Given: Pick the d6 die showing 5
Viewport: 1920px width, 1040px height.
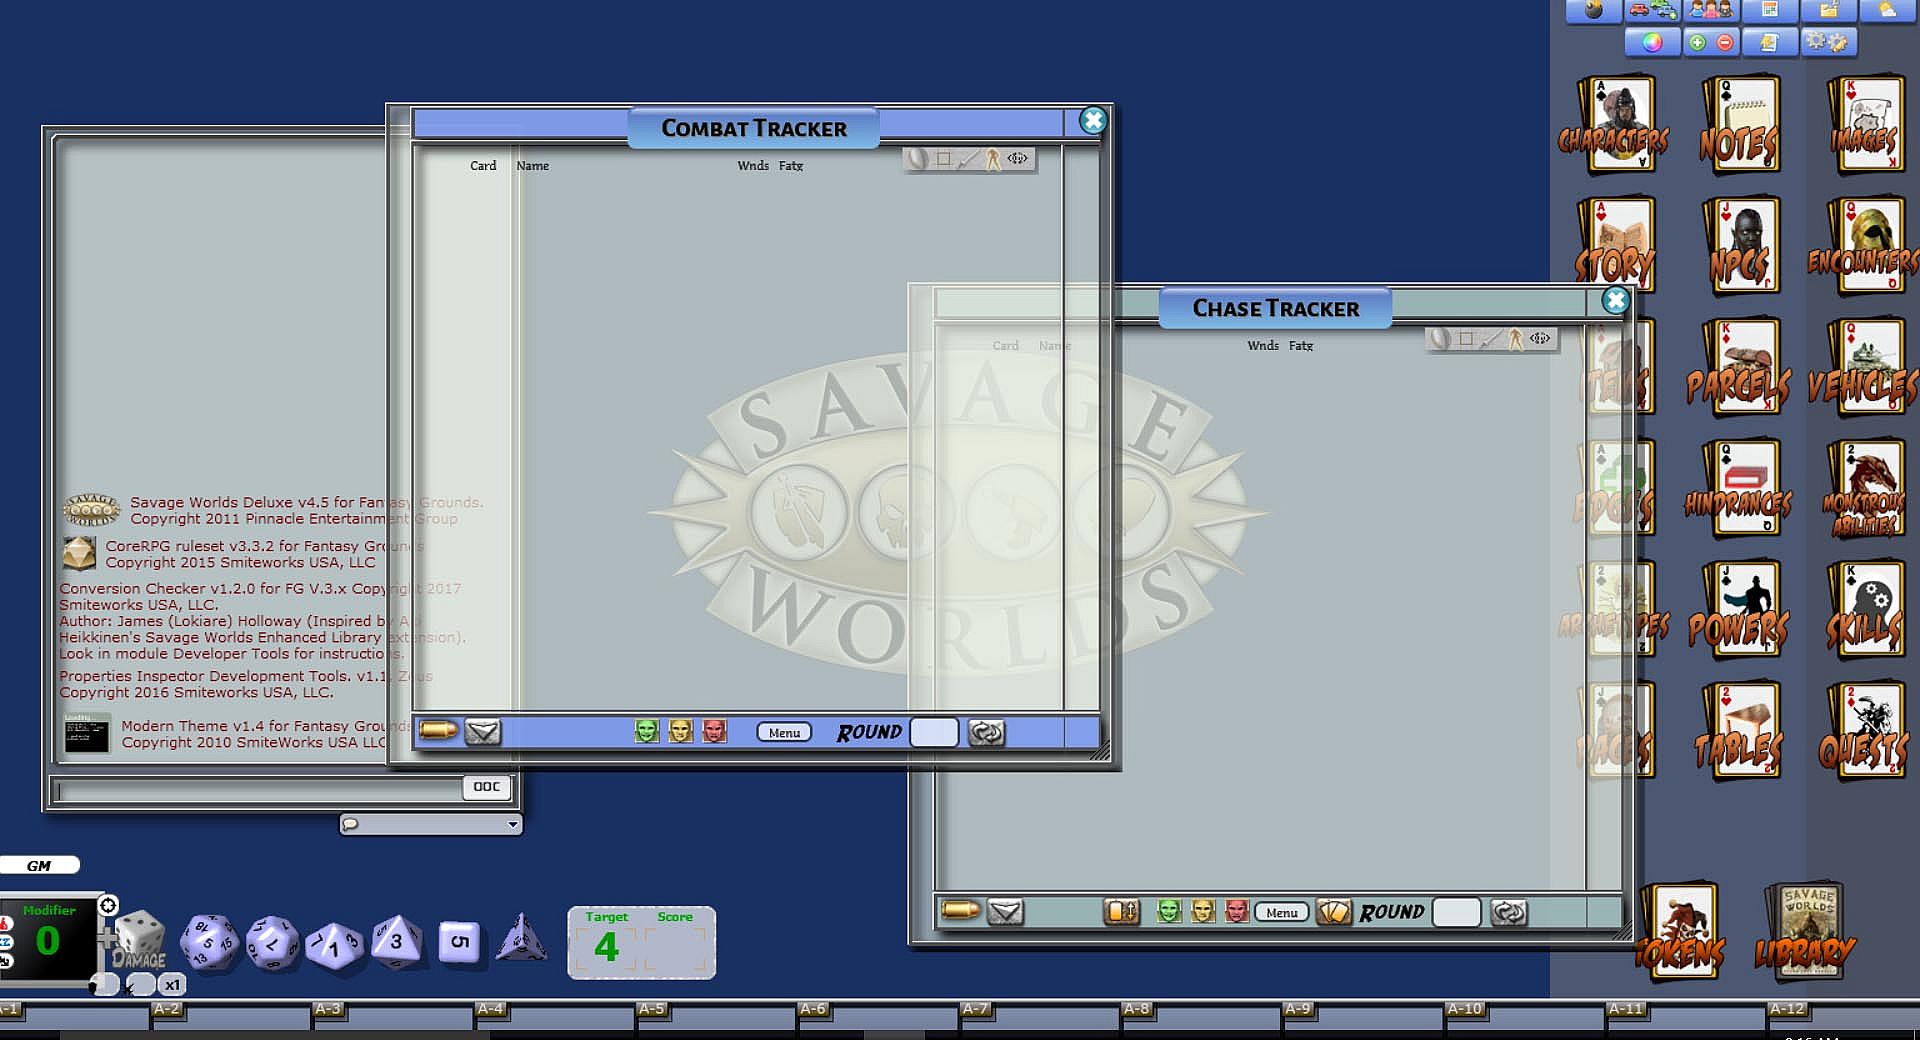Looking at the screenshot, I should (x=459, y=942).
